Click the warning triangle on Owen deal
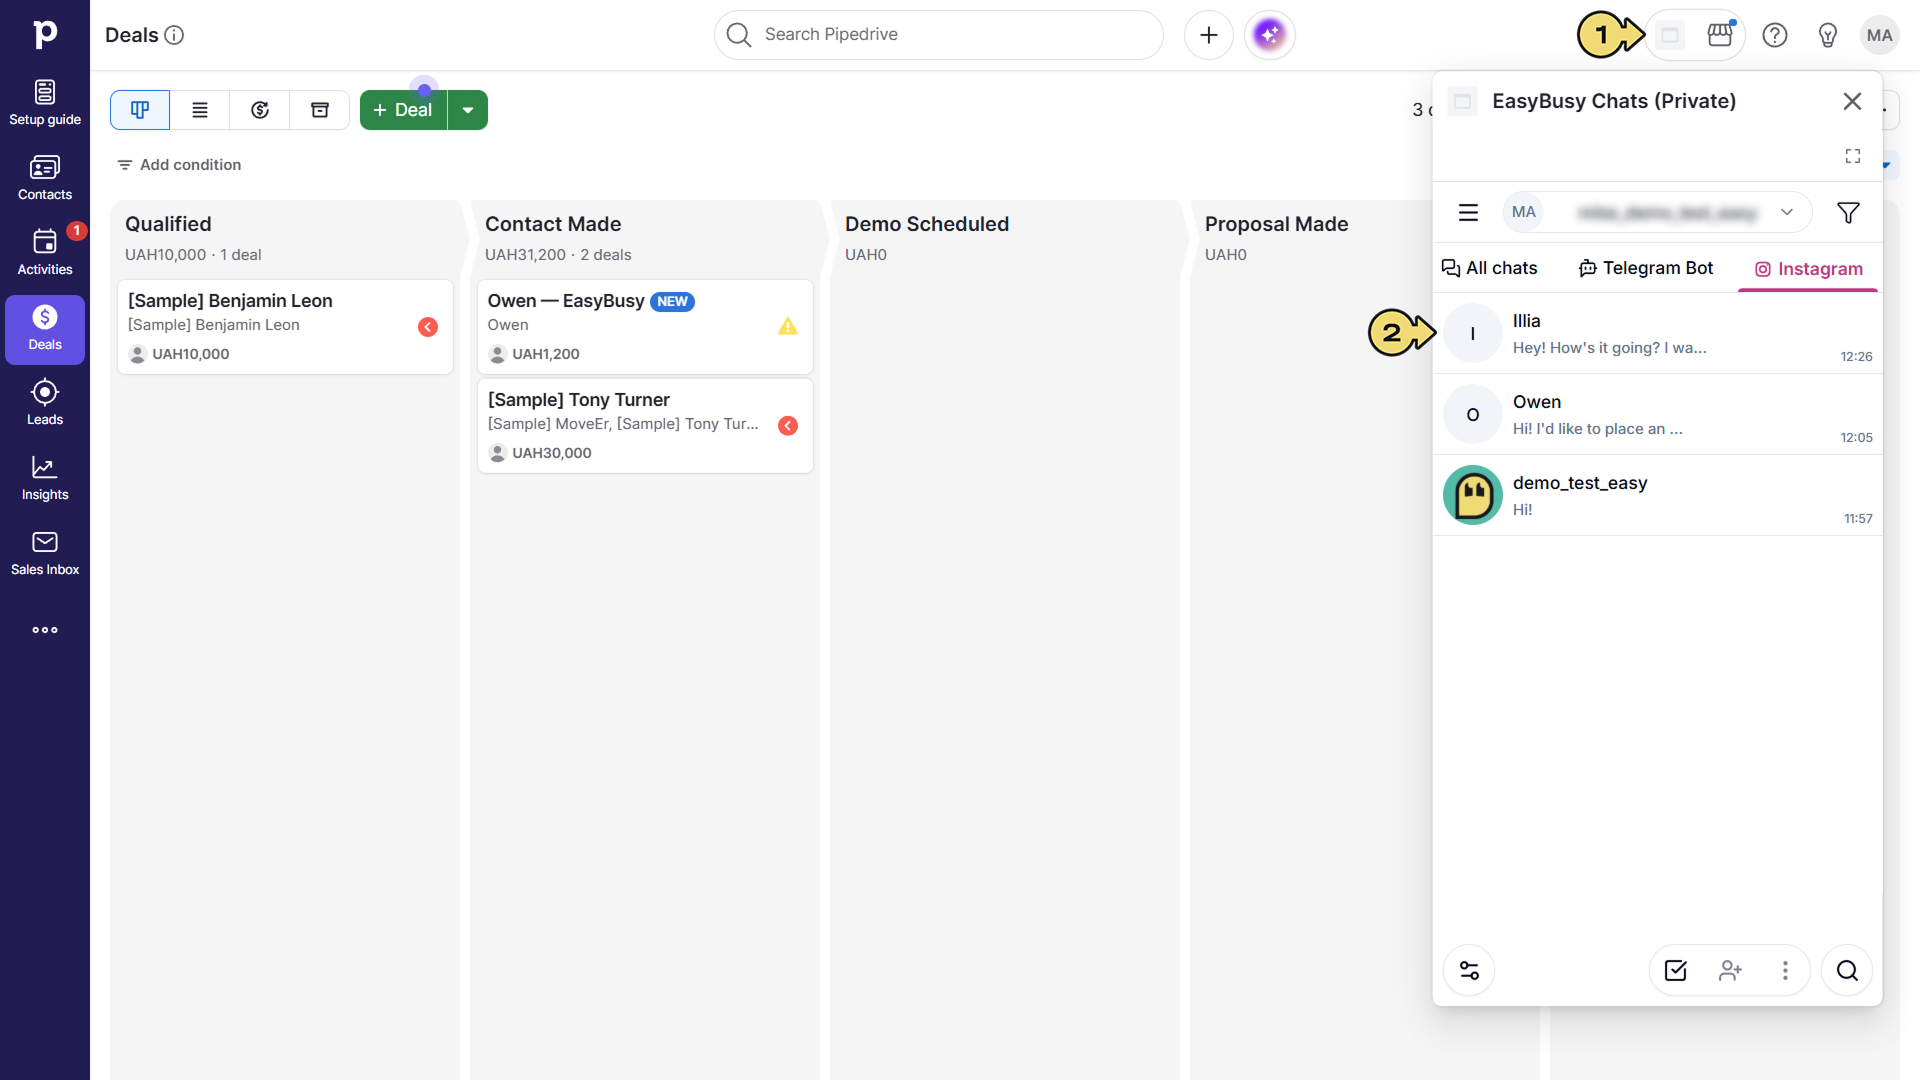 tap(788, 326)
